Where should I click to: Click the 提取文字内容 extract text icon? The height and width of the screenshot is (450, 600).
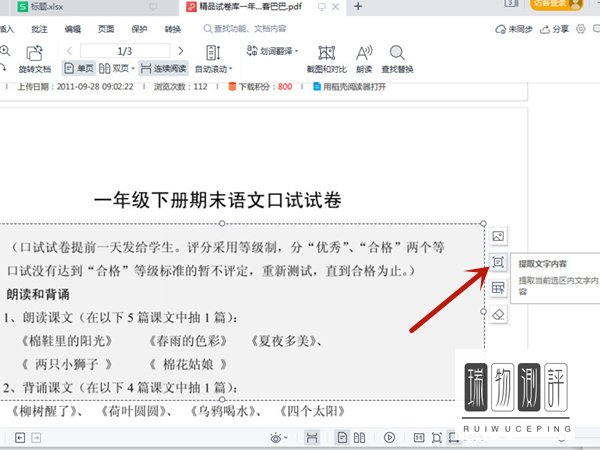(498, 262)
